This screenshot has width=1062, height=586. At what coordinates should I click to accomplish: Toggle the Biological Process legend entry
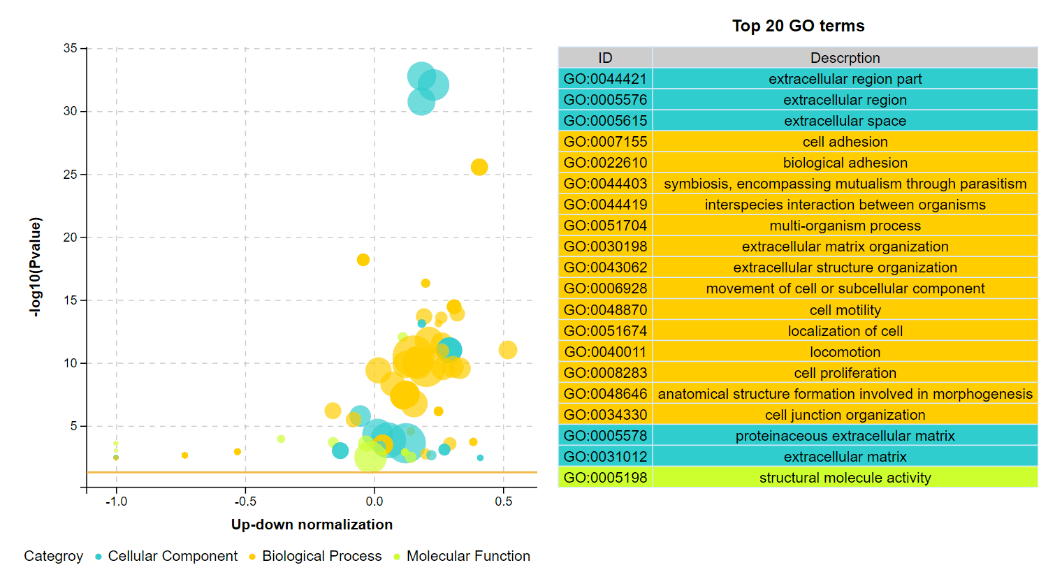316,556
